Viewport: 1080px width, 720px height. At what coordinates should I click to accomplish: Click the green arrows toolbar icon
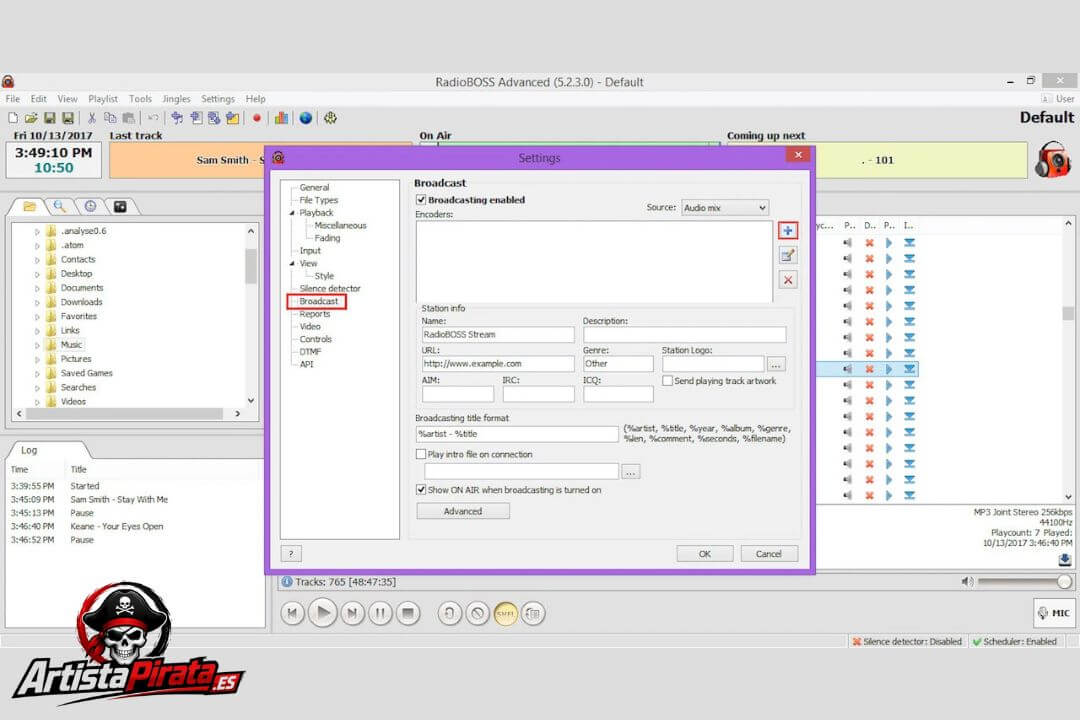tap(331, 118)
